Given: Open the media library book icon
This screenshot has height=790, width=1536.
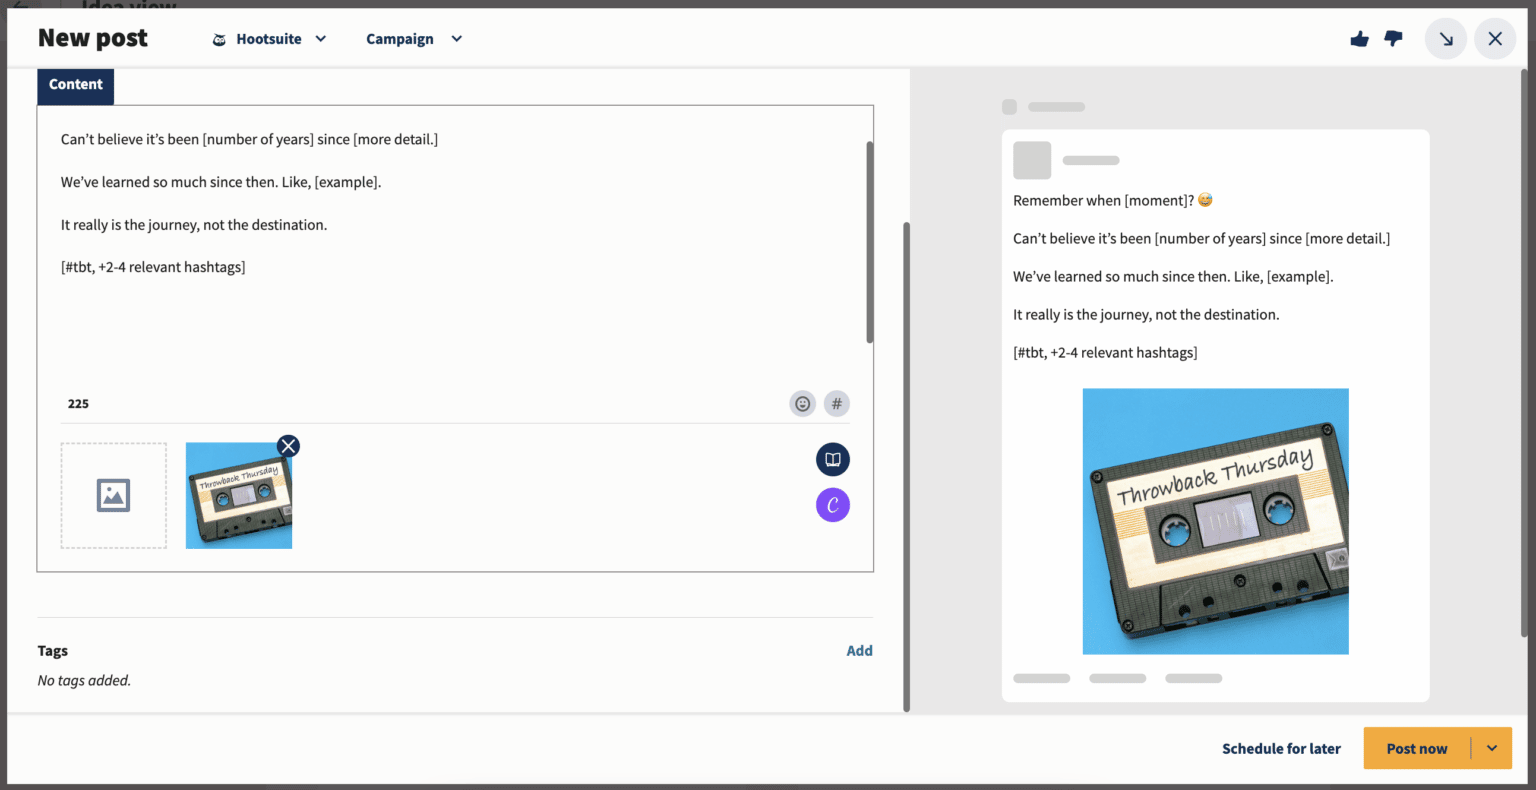Looking at the screenshot, I should pos(832,459).
